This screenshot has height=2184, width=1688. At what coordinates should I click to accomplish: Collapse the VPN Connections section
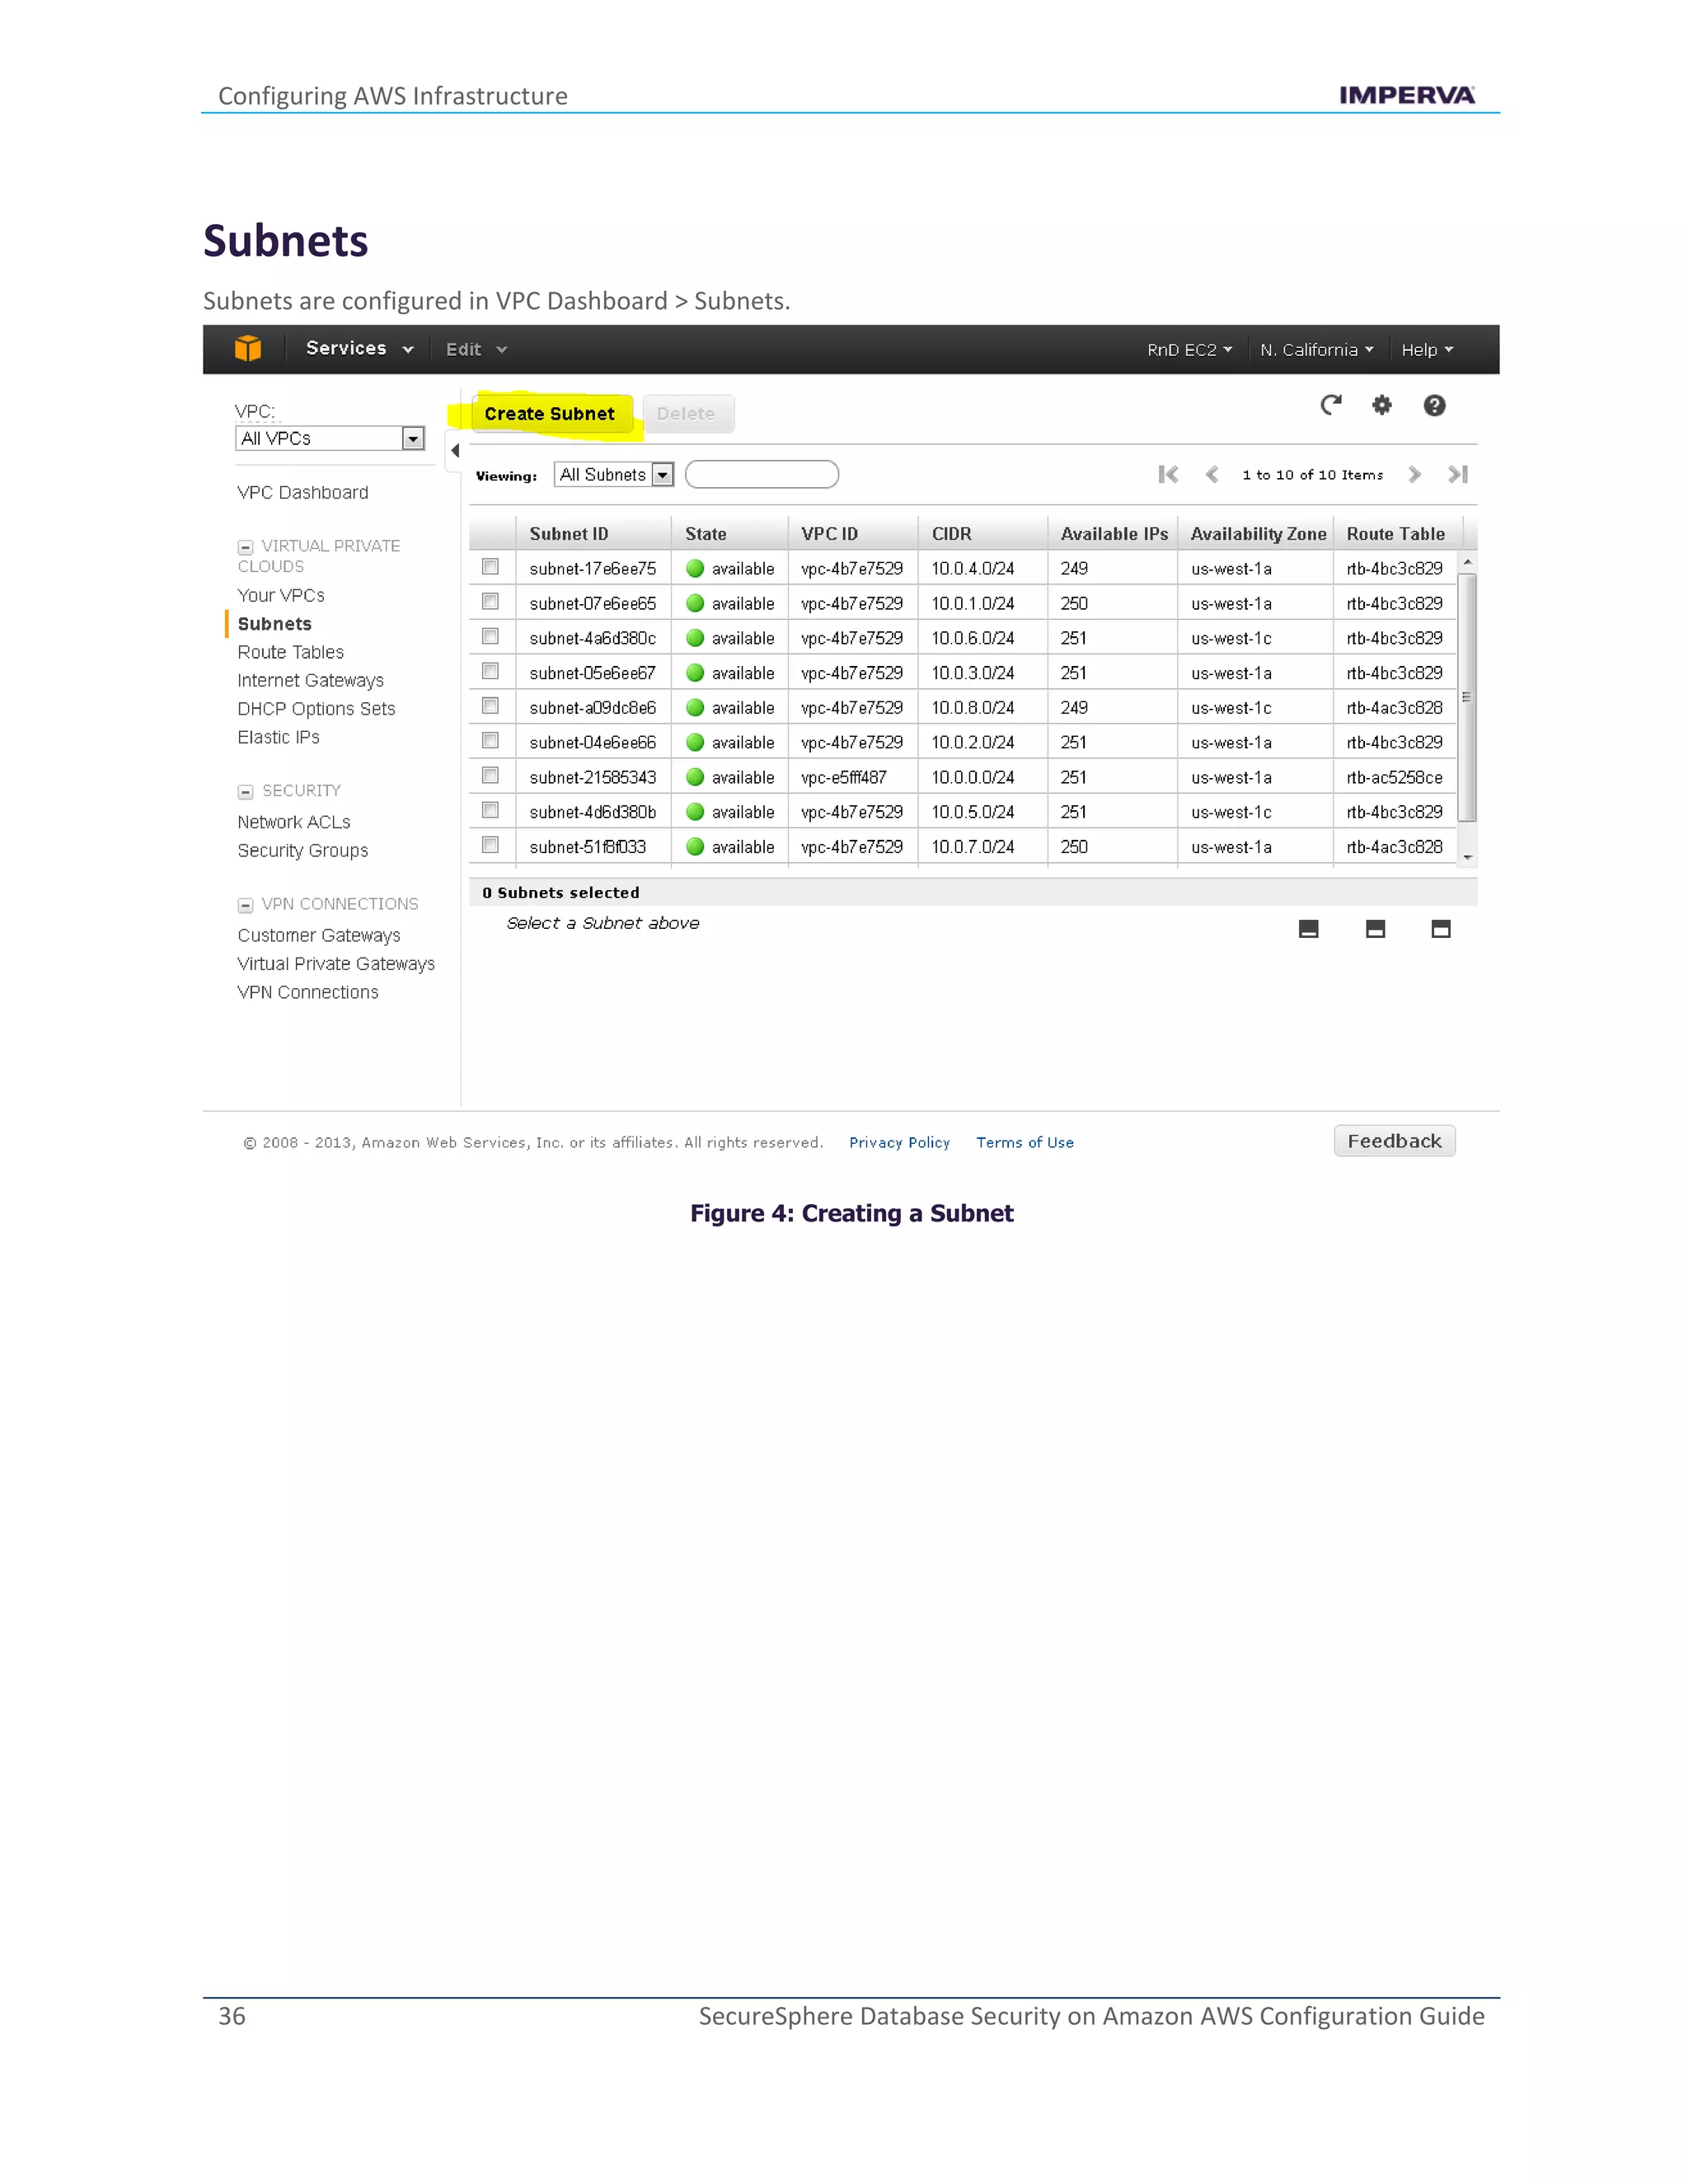click(245, 905)
